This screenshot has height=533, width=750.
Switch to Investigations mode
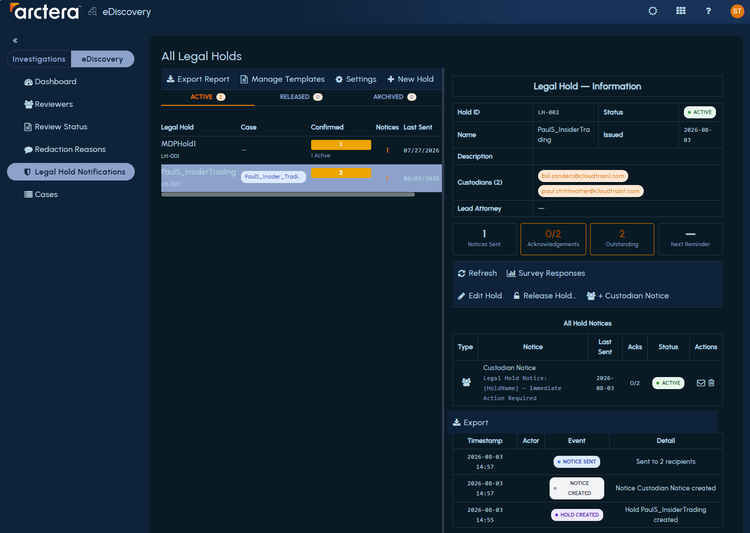pos(39,59)
